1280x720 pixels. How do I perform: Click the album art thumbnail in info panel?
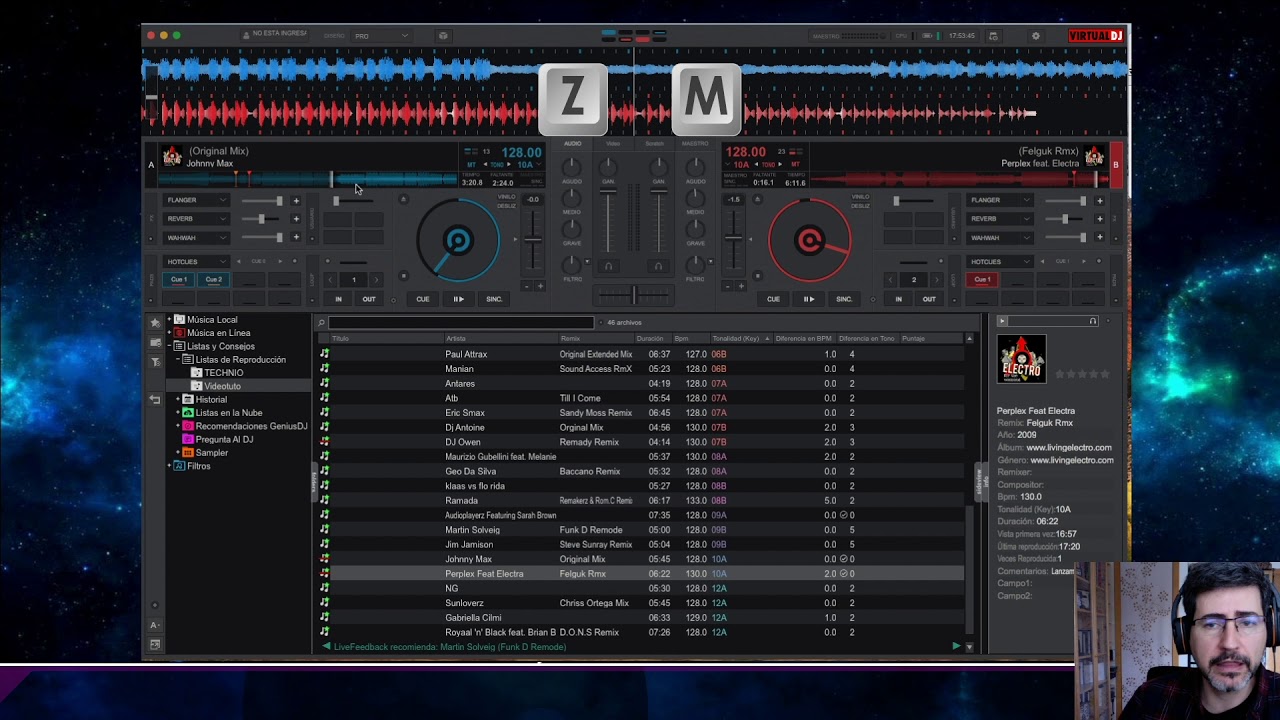coord(1021,359)
